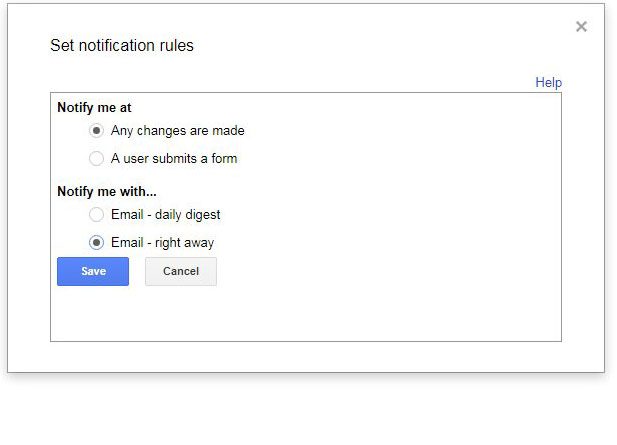Open the Help link

coord(548,83)
